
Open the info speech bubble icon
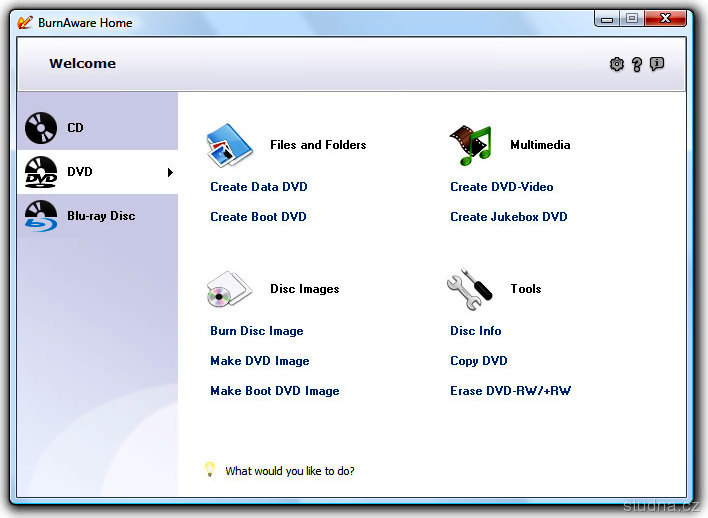(657, 64)
